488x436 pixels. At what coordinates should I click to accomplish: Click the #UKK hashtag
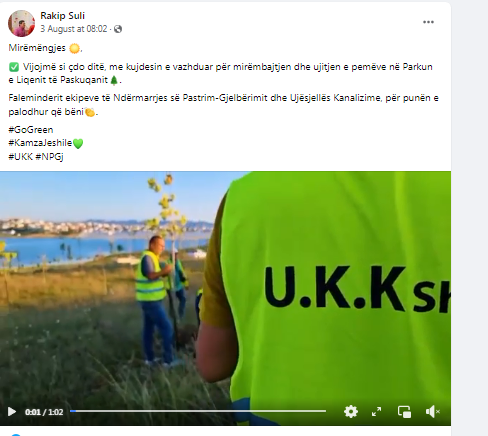pos(20,157)
